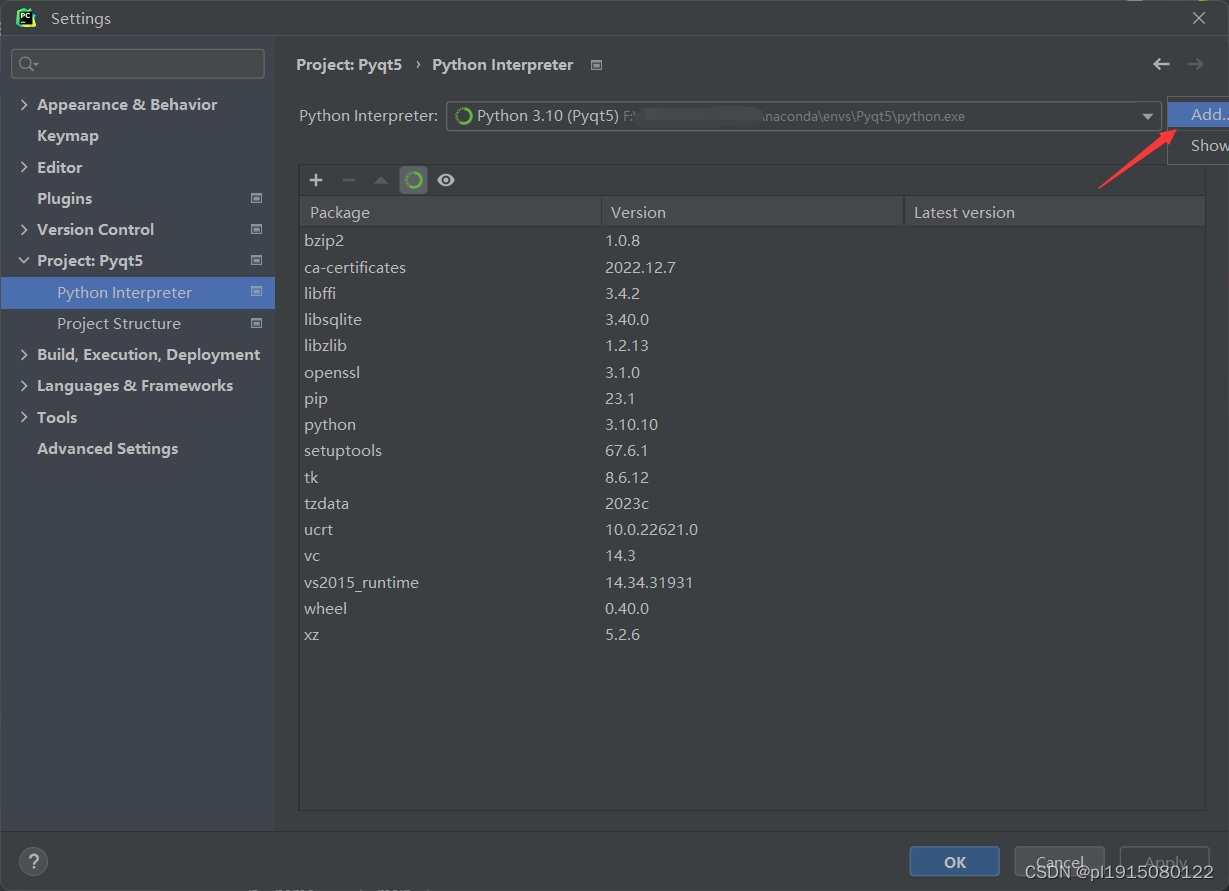Expand Appearance & Behavior section
This screenshot has width=1229, height=891.
(x=24, y=104)
